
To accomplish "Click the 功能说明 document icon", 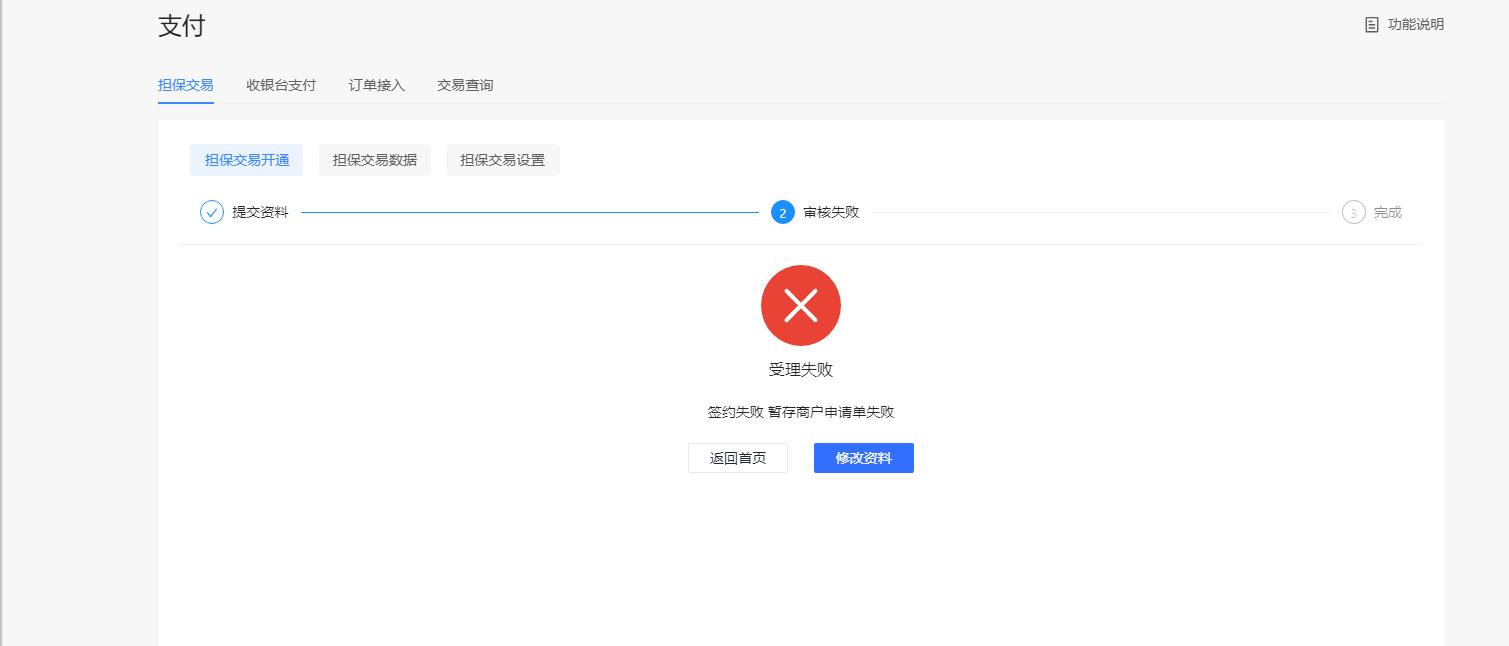I will (1372, 25).
